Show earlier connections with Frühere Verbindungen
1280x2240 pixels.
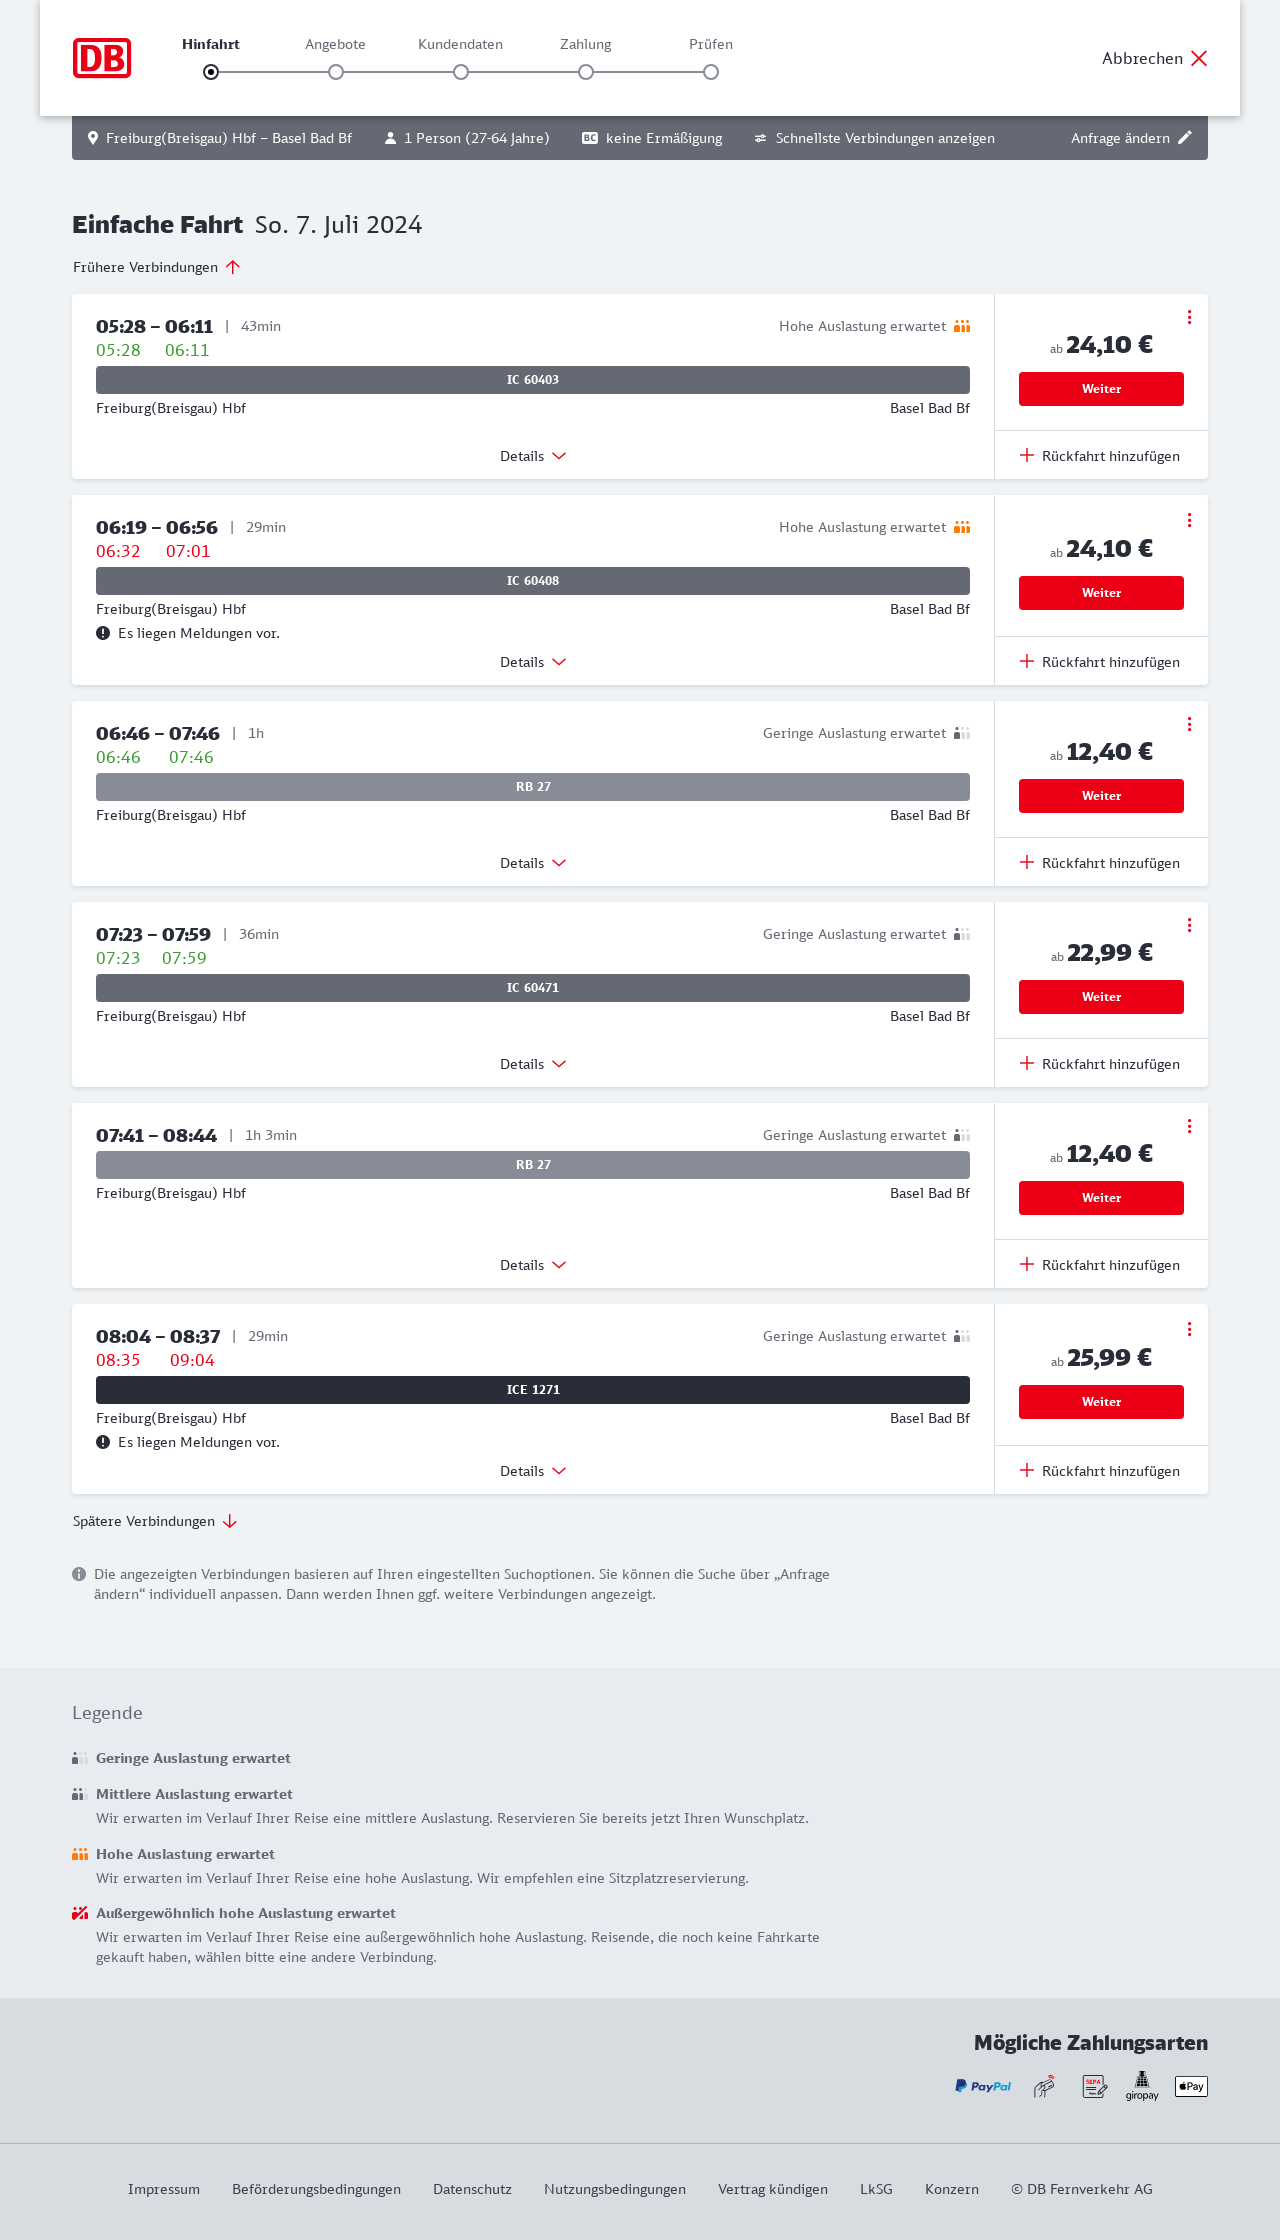point(157,267)
